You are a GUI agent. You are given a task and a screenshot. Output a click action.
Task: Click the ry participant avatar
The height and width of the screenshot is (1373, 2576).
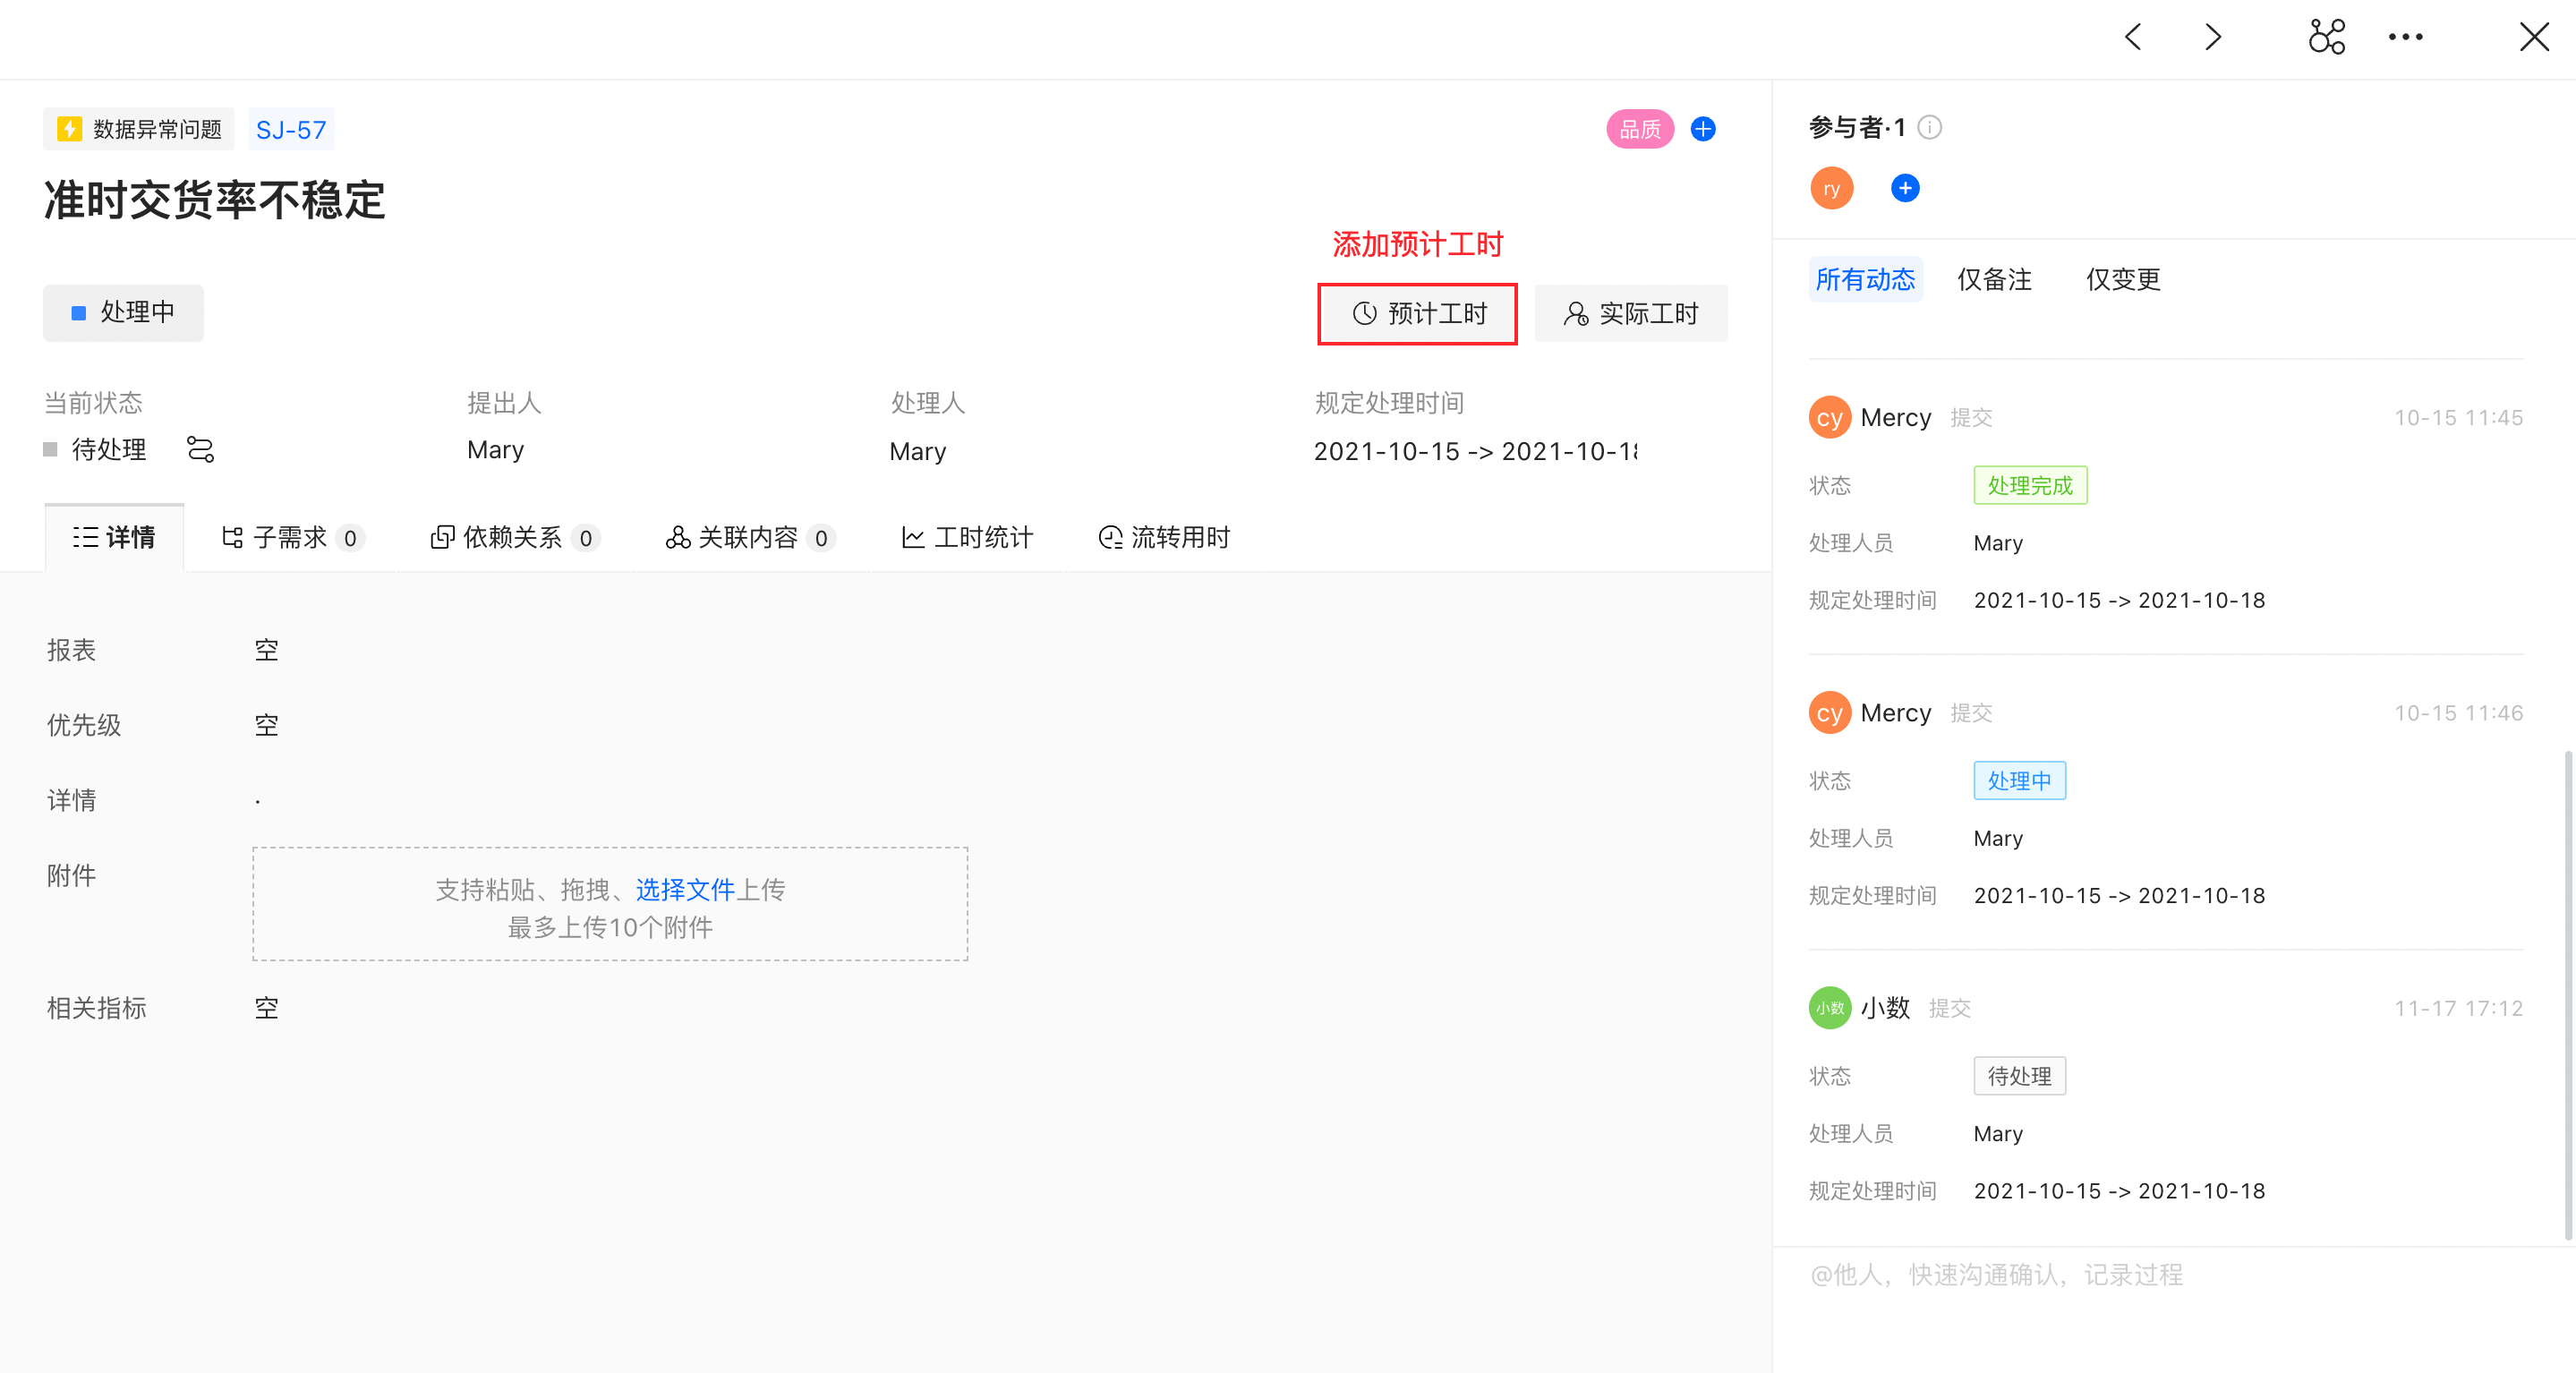tap(1831, 188)
